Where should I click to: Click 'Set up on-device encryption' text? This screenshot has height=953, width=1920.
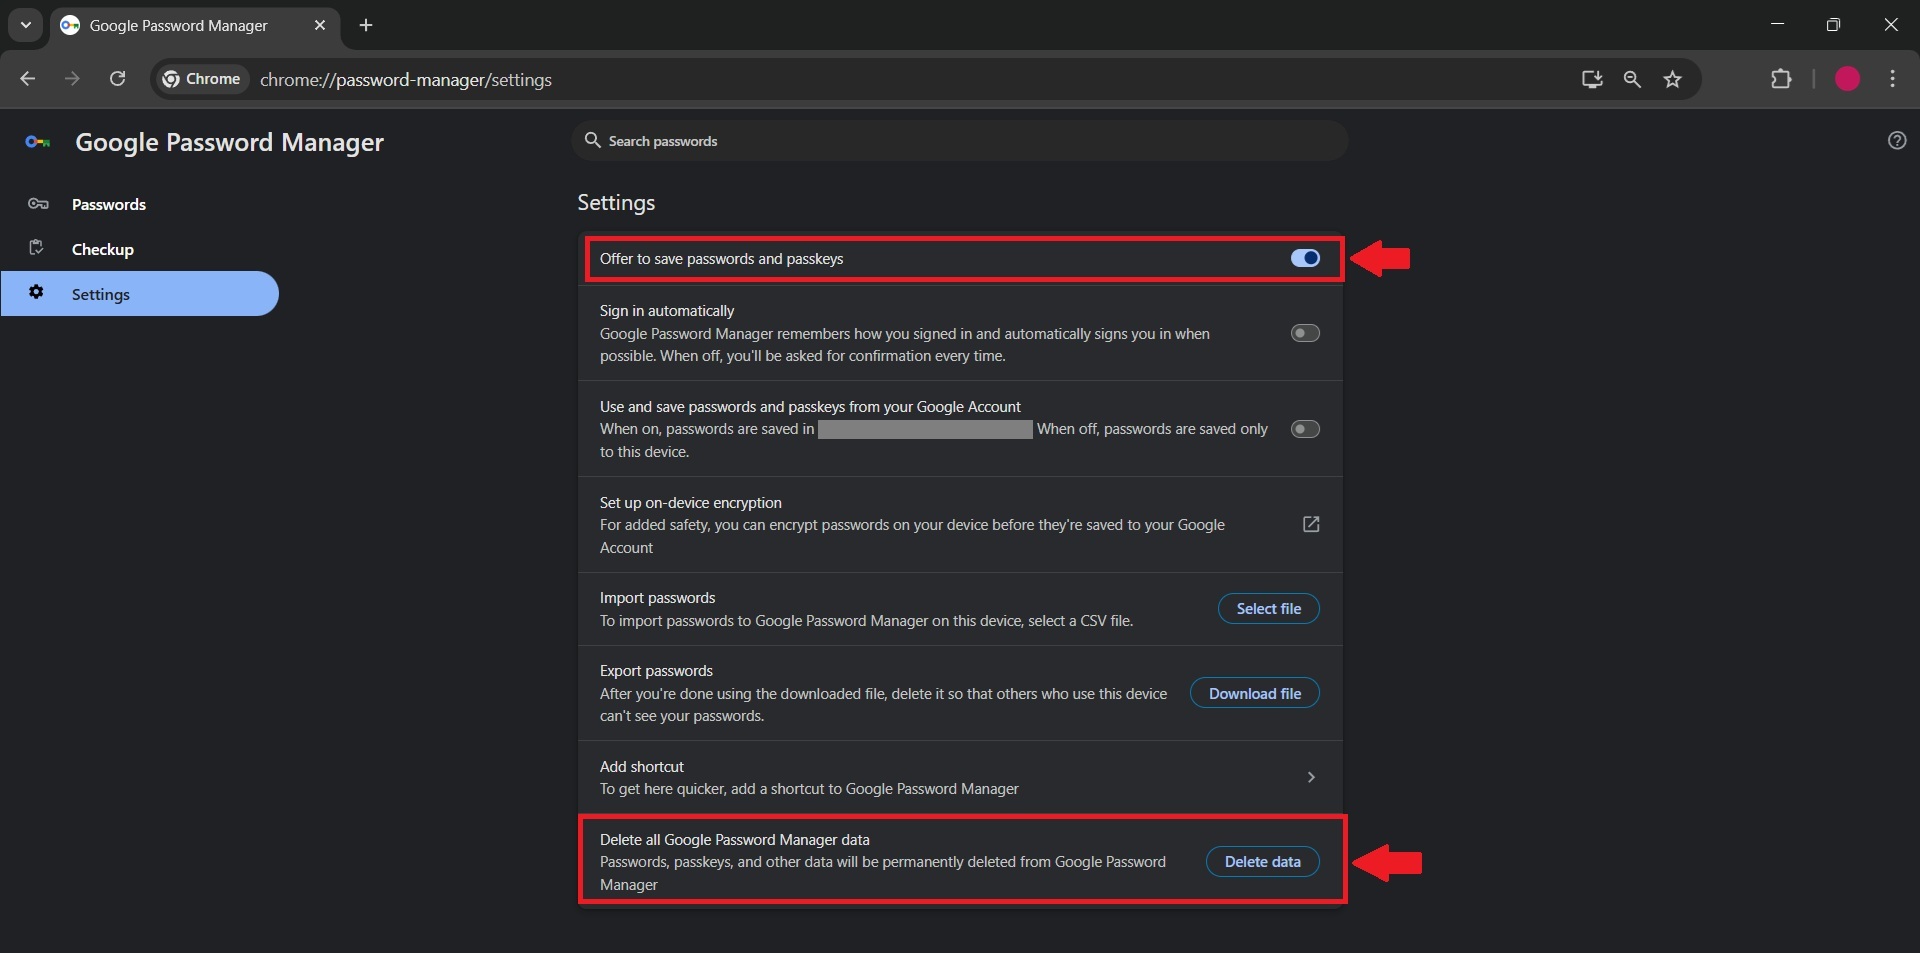pos(691,503)
